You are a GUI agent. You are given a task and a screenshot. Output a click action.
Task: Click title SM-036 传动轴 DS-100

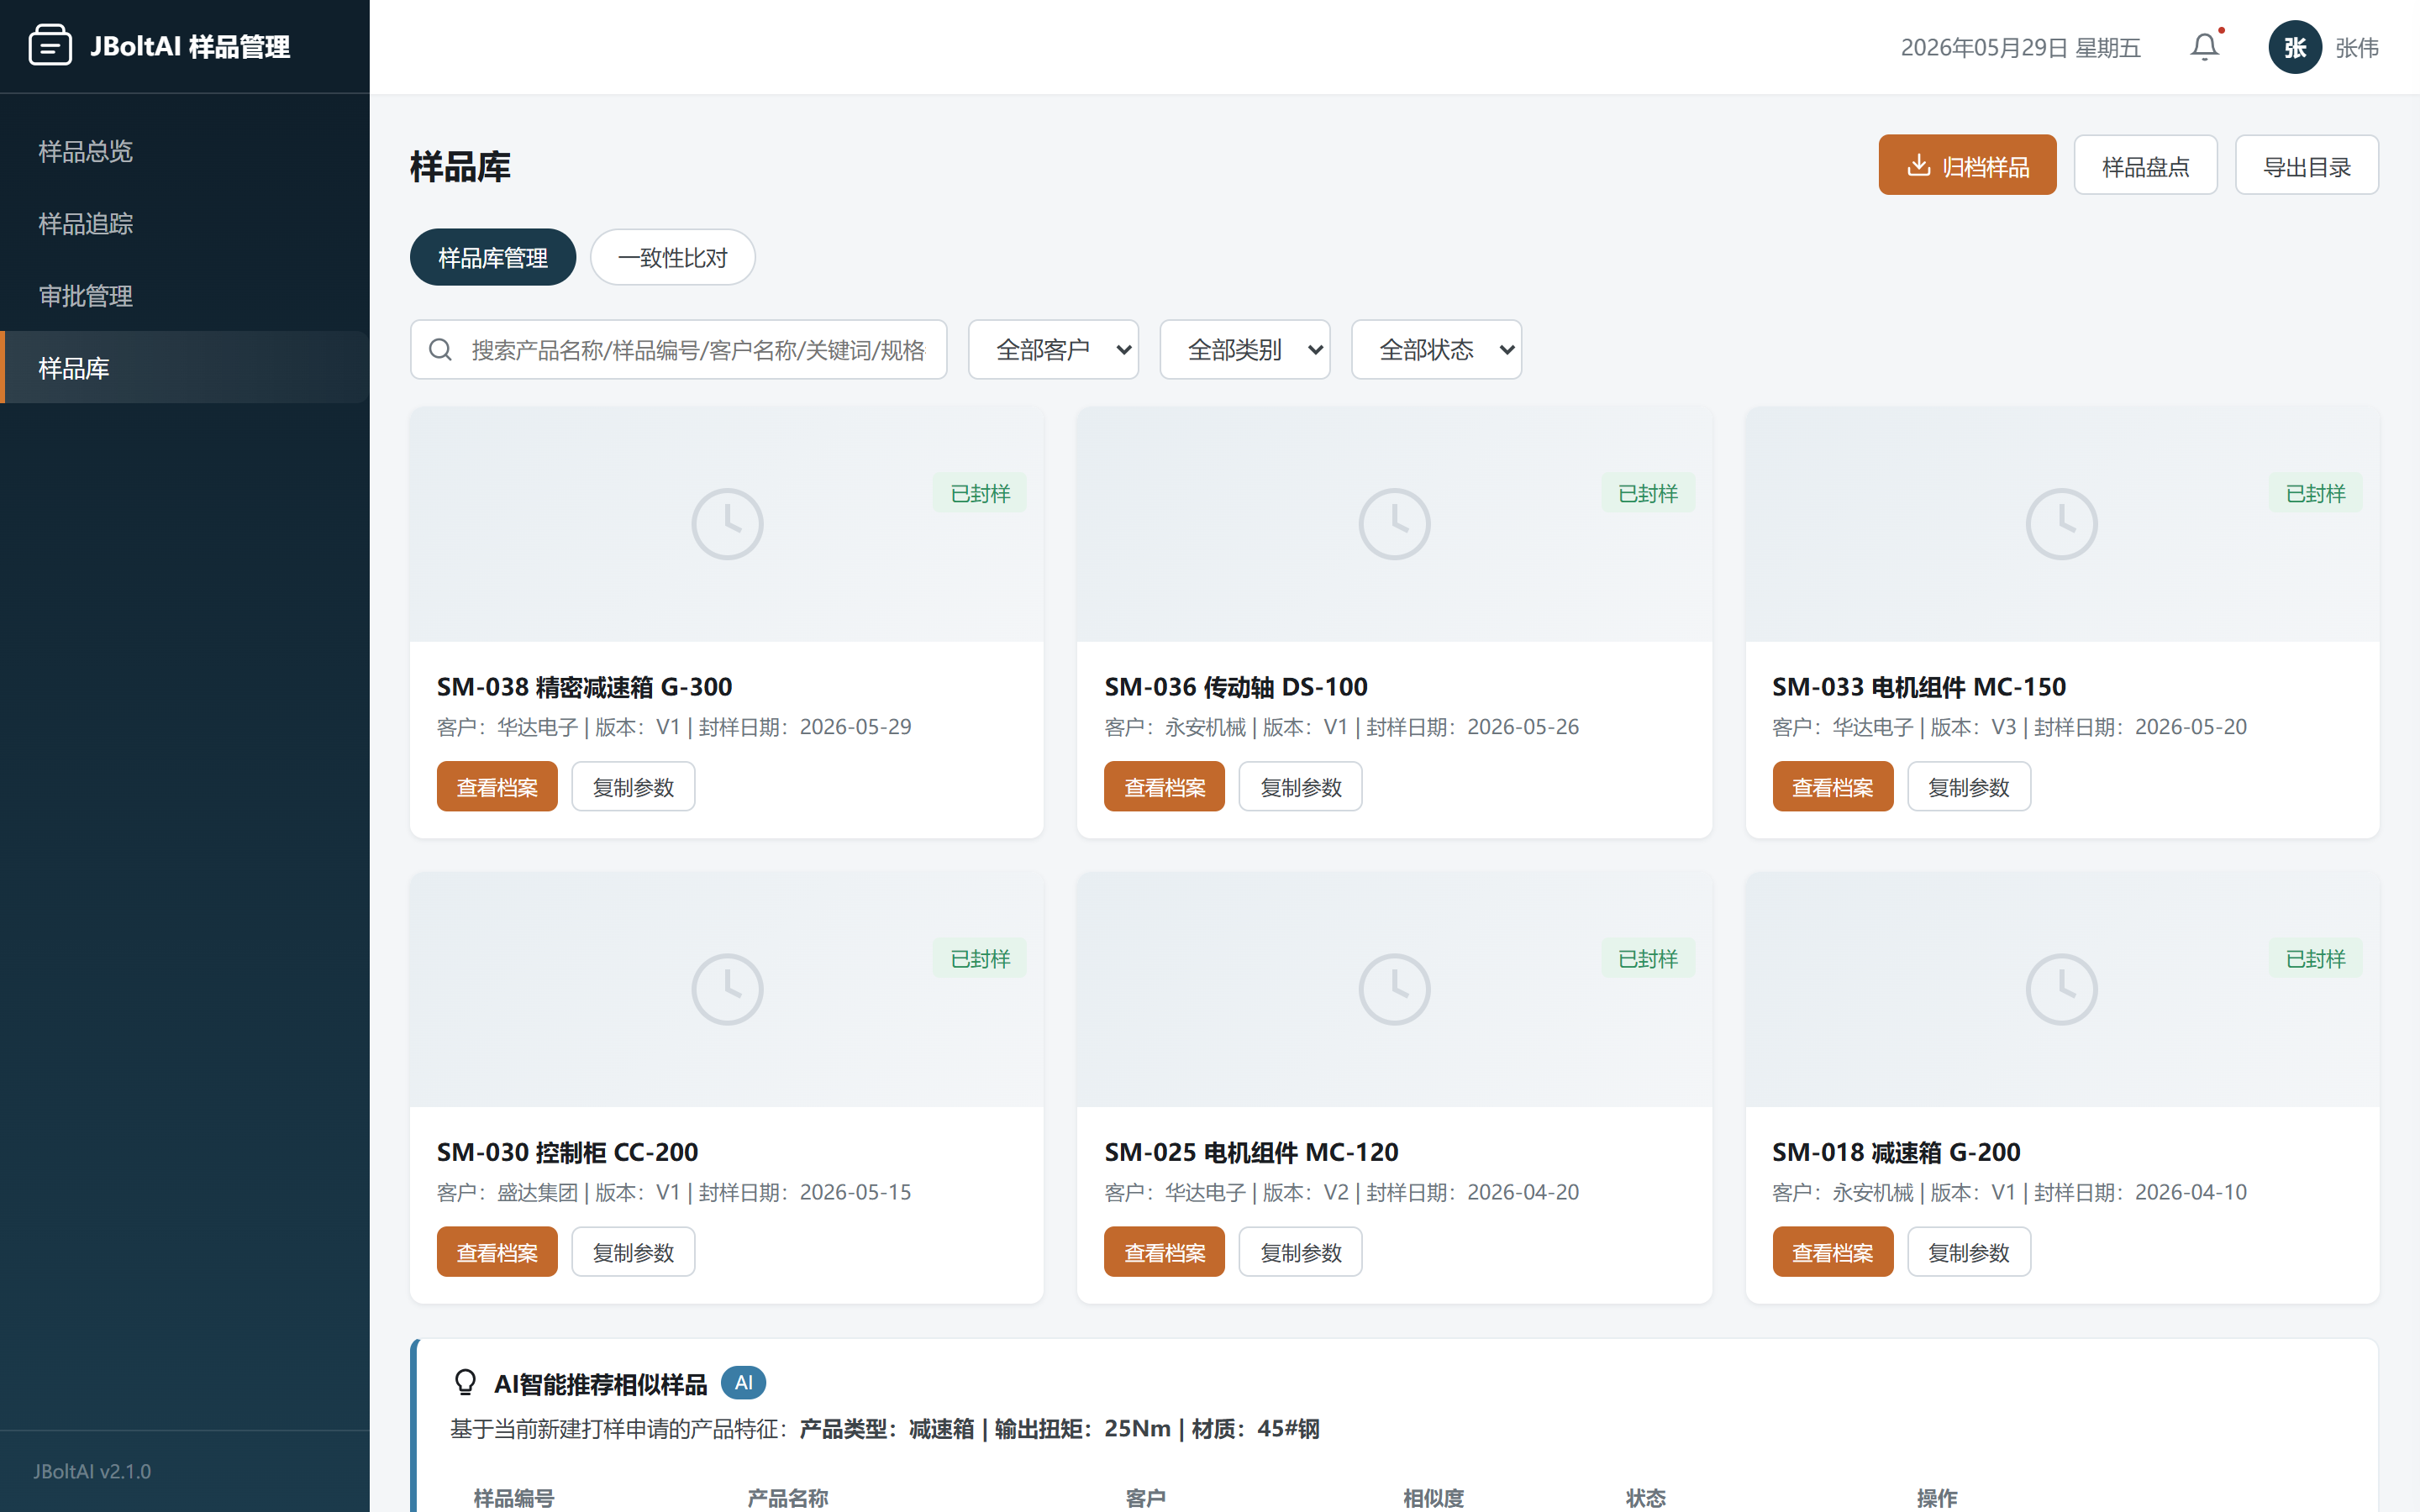pos(1235,687)
